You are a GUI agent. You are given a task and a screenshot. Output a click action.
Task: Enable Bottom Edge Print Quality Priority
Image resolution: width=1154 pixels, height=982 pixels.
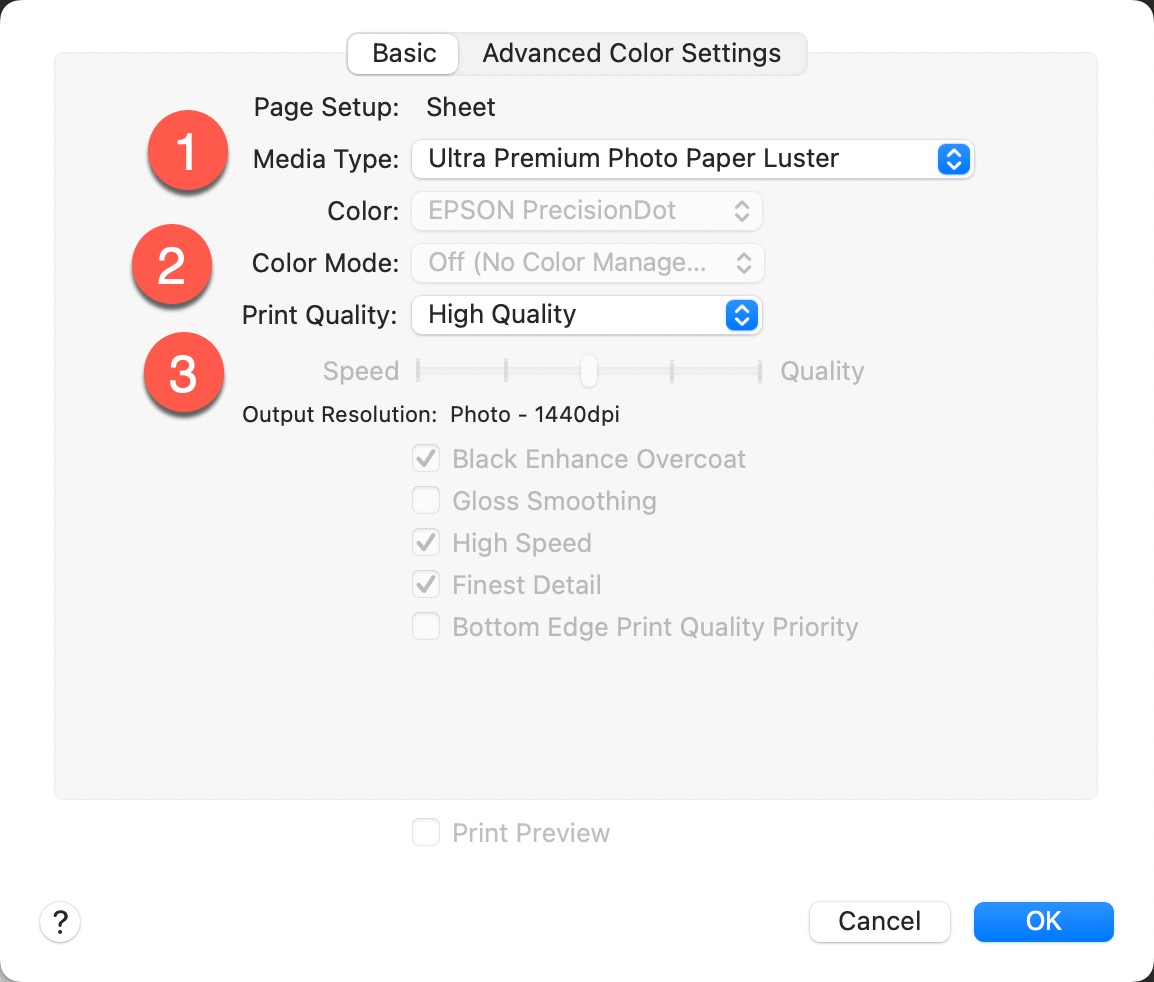point(426,627)
